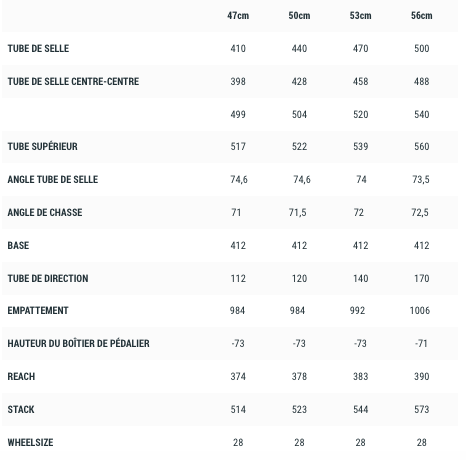
Task: Select the EMPATTEMENT row label
Action: 38,311
